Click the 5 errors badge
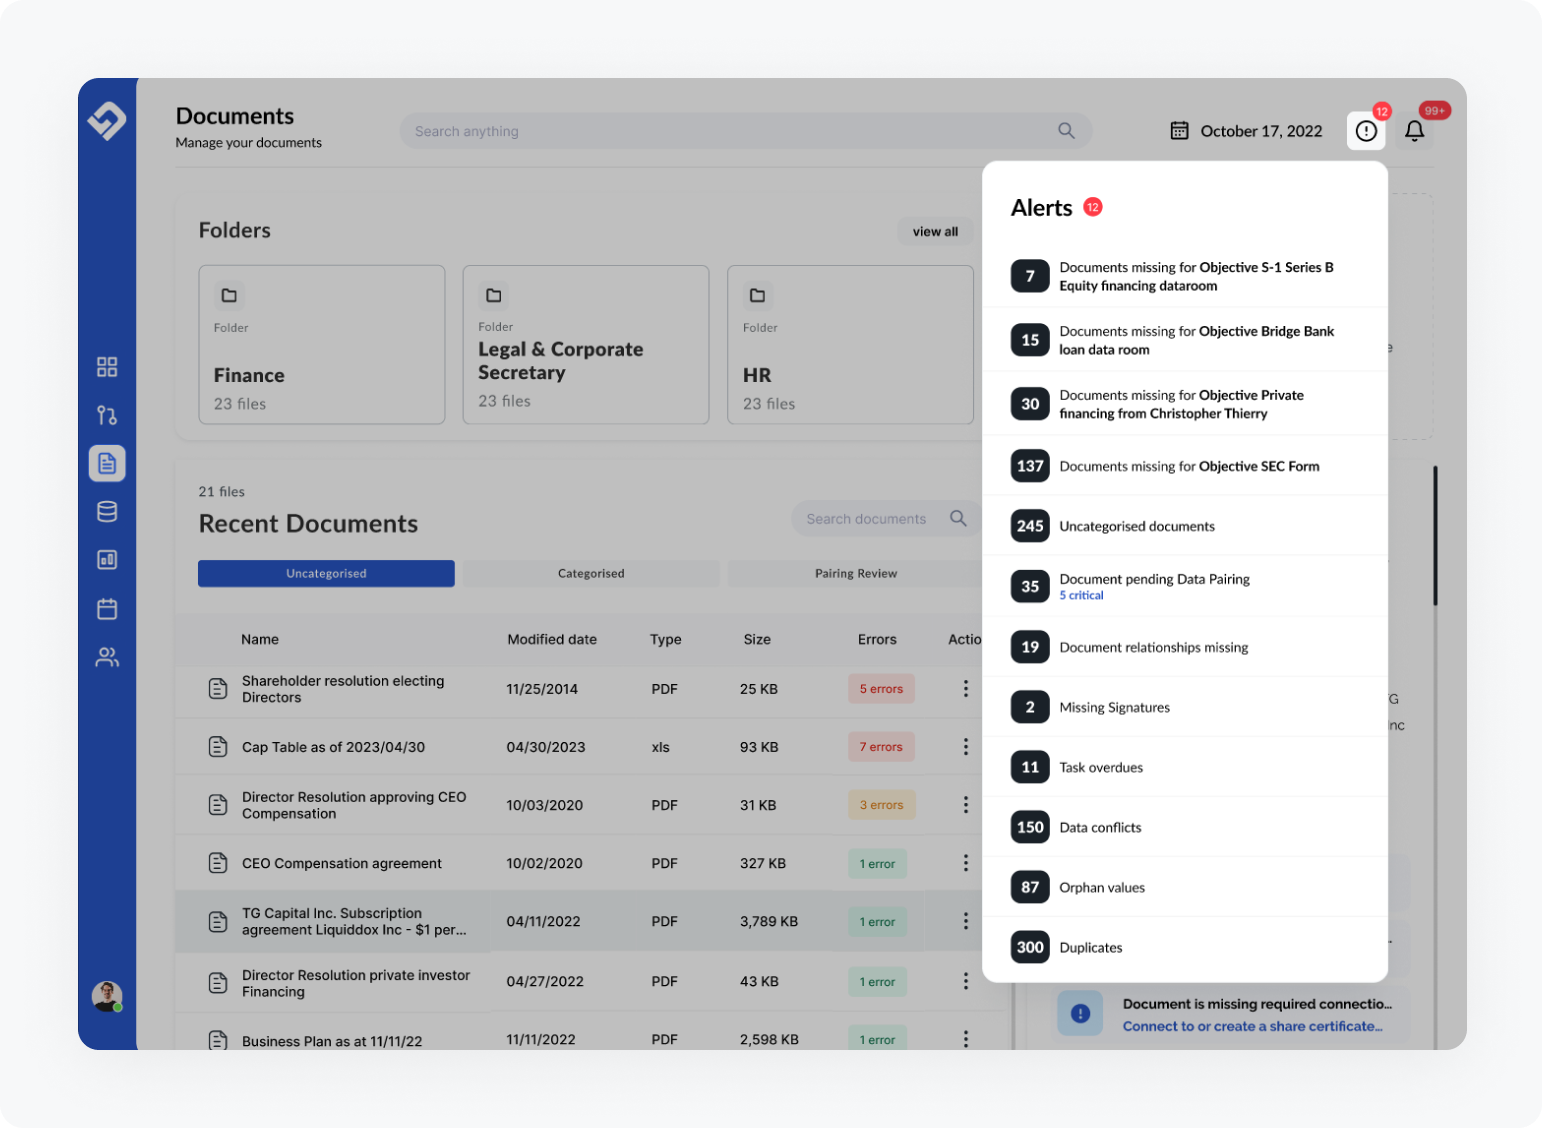 point(881,689)
